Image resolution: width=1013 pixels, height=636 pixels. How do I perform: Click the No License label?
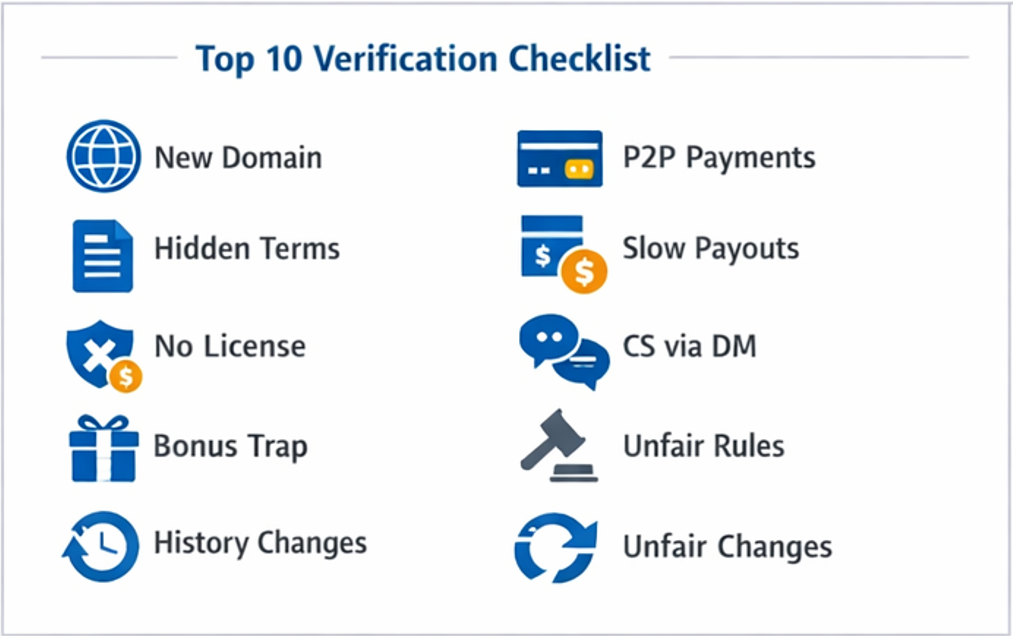[230, 346]
